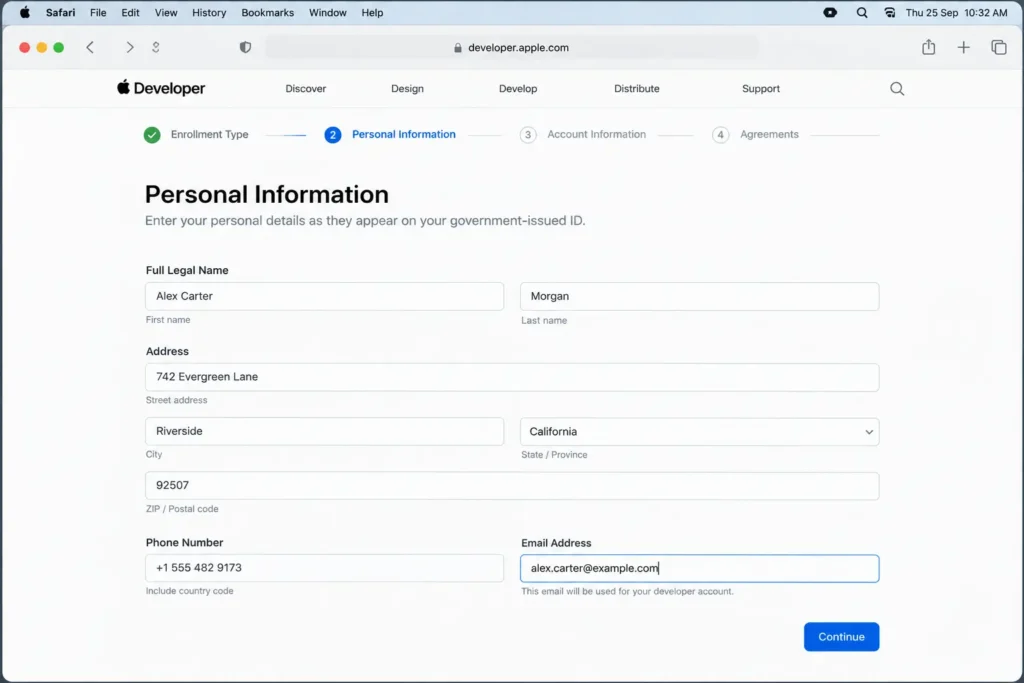Select the Personal Information step label

pos(404,135)
